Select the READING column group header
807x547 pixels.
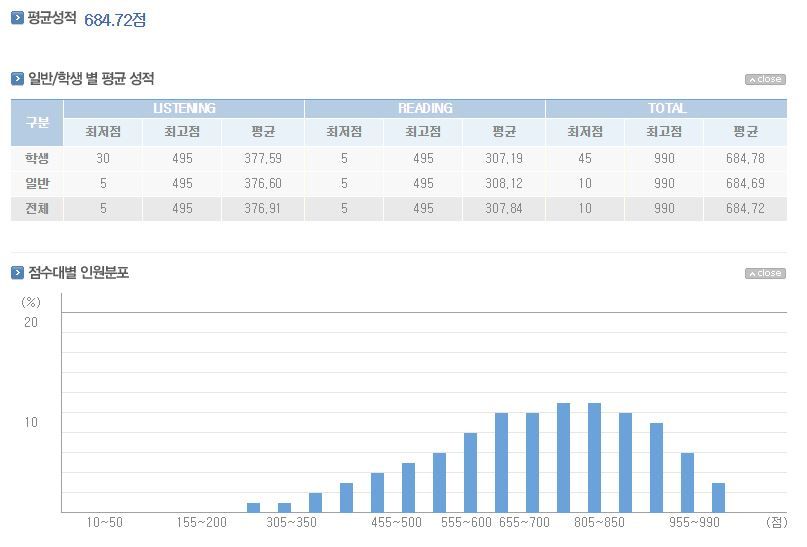(425, 108)
